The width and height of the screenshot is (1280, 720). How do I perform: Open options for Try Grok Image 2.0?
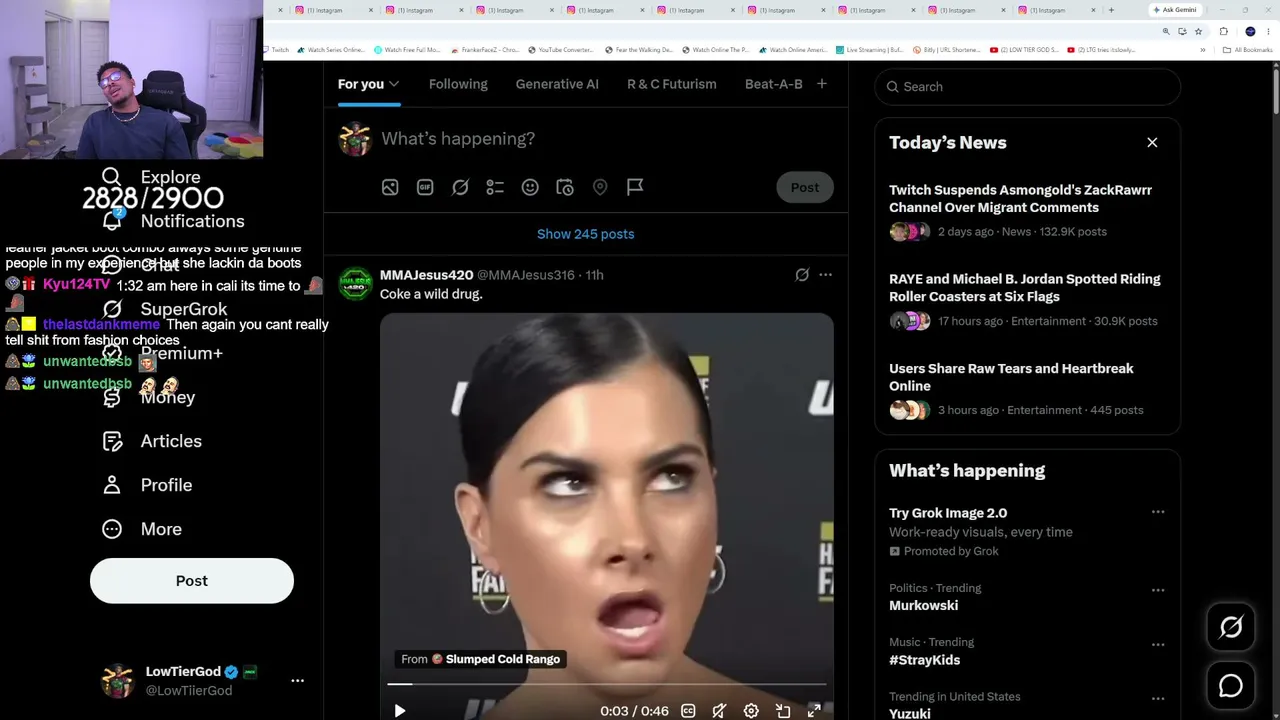click(1158, 512)
